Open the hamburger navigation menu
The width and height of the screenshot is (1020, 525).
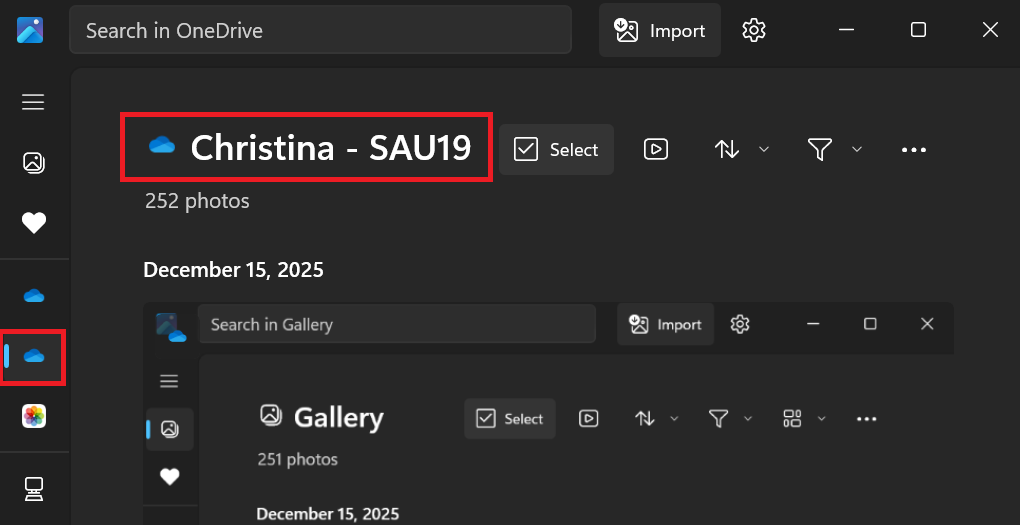pos(33,102)
